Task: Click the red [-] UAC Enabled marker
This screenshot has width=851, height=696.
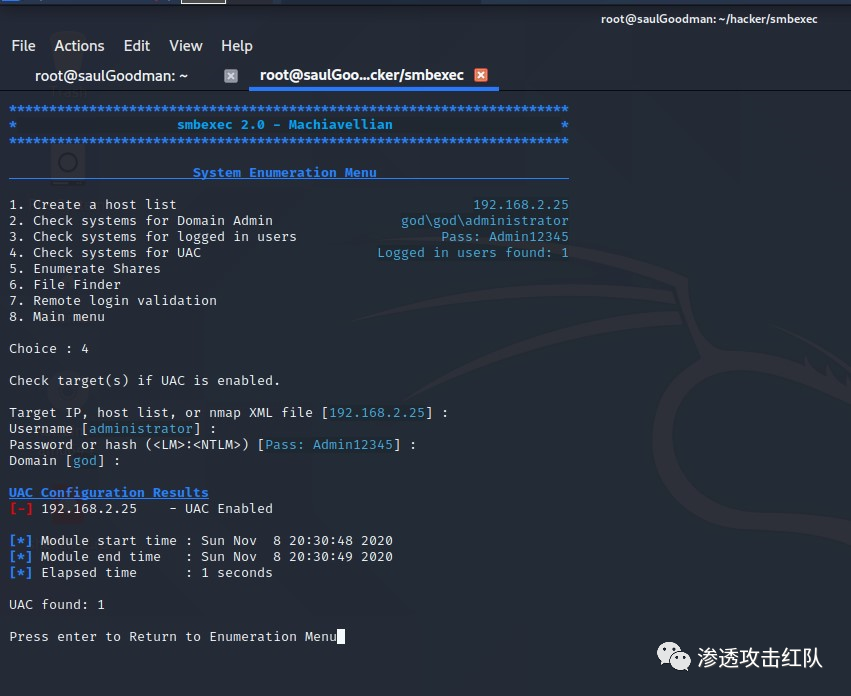Action: pos(20,509)
